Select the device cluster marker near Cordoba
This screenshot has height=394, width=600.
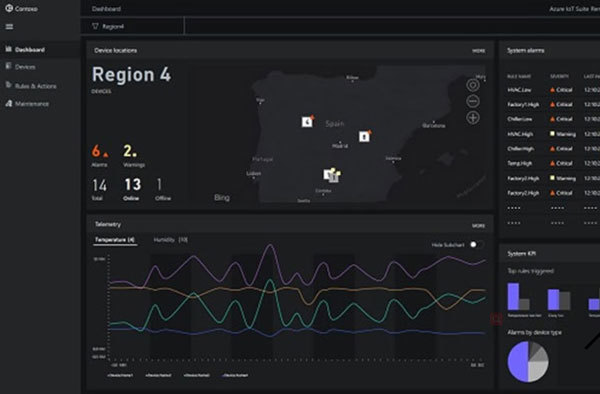pyautogui.click(x=332, y=175)
